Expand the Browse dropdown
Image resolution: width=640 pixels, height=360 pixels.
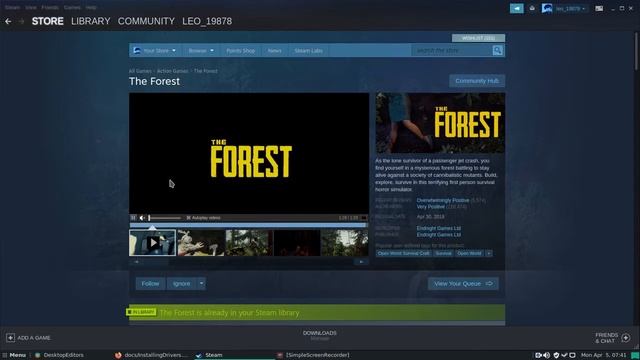(x=201, y=51)
